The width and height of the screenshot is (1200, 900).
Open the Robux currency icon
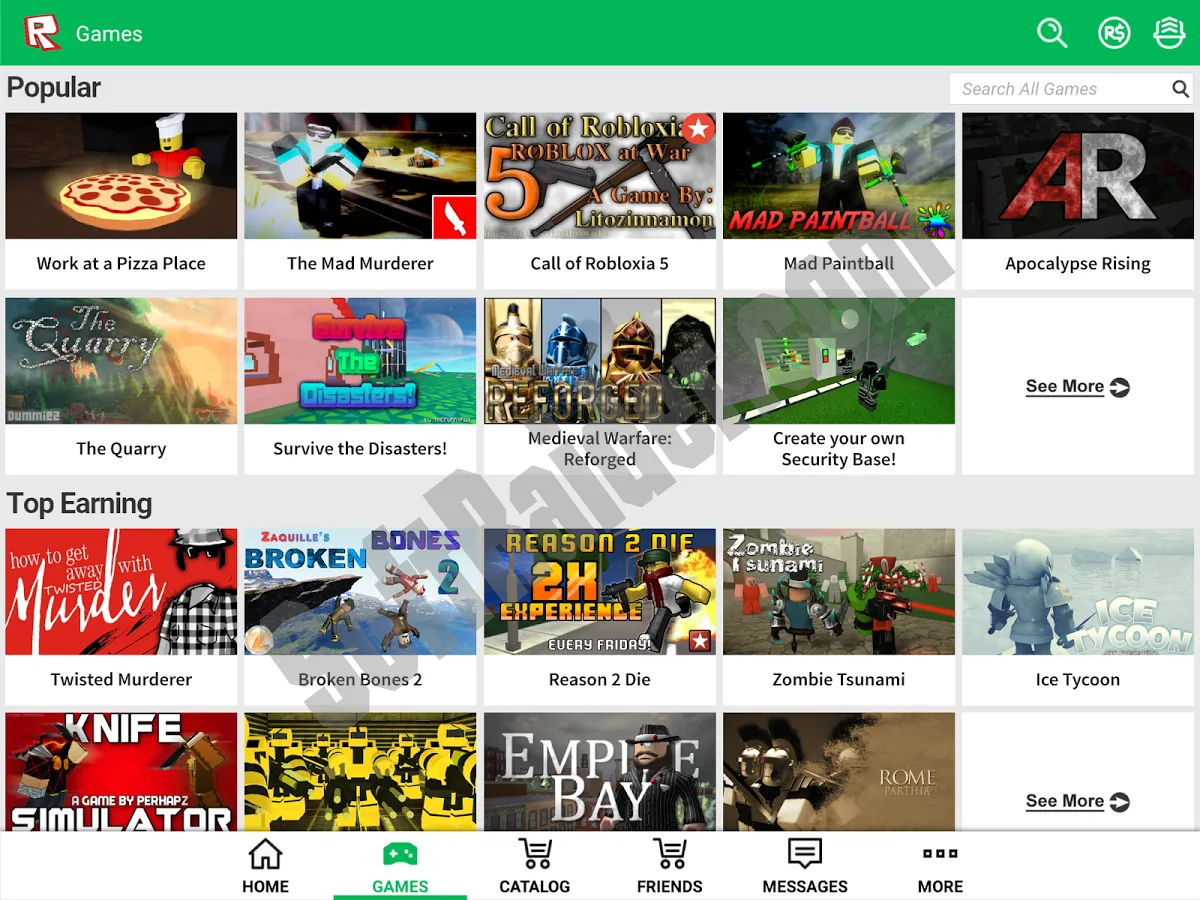[1113, 33]
